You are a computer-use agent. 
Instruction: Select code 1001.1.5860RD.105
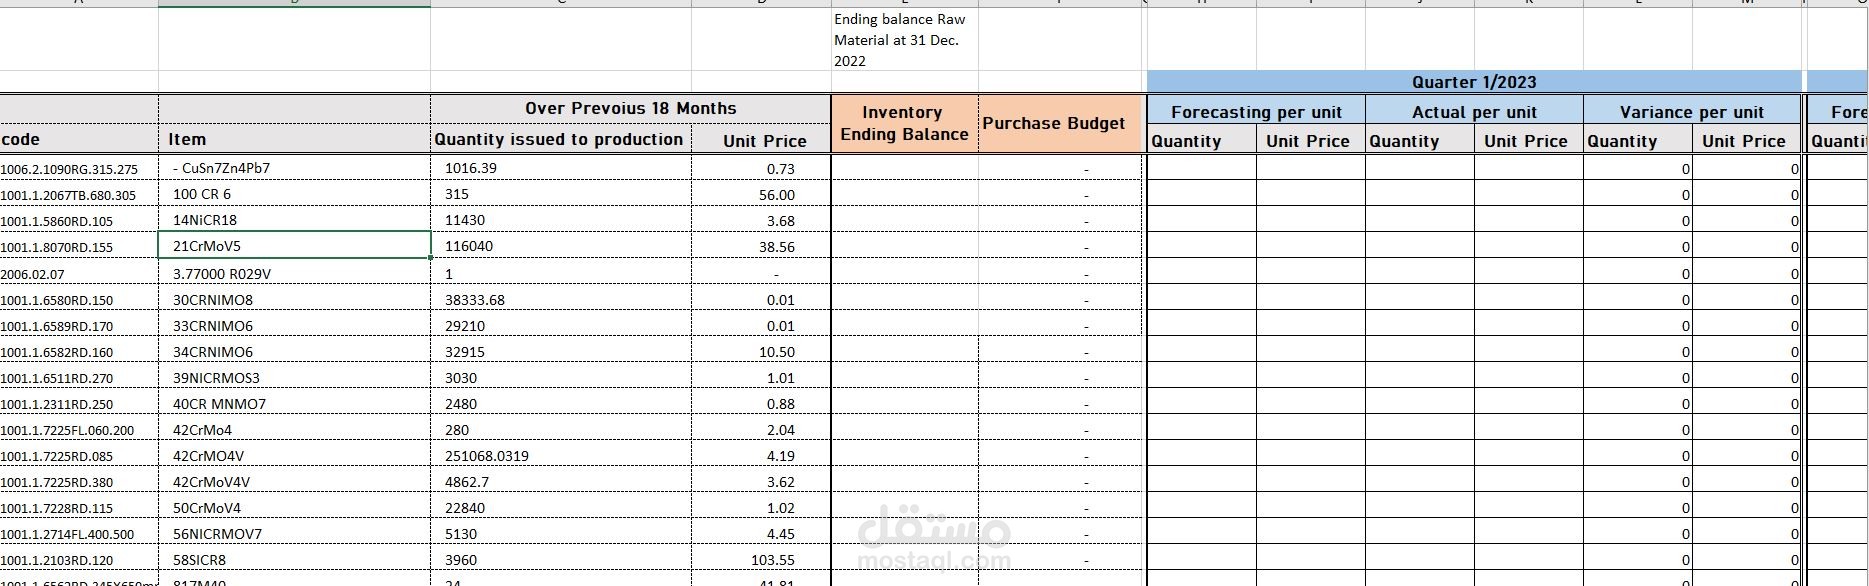point(79,220)
